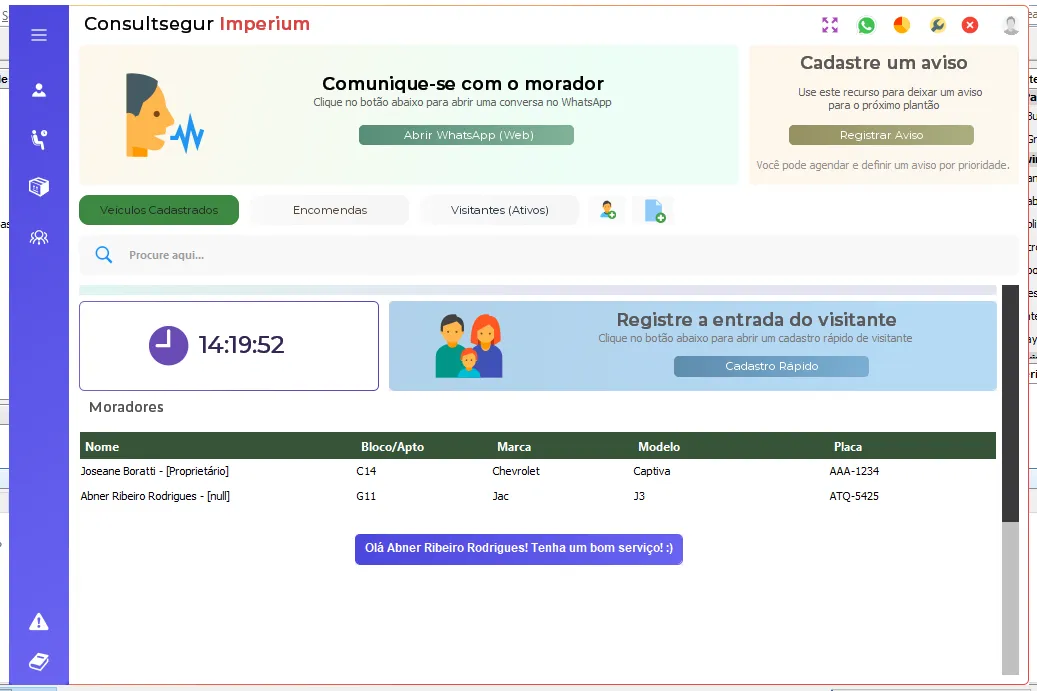Screen dimensions: 1037x691
Task: Click the Nome column header
Action: tap(102, 447)
